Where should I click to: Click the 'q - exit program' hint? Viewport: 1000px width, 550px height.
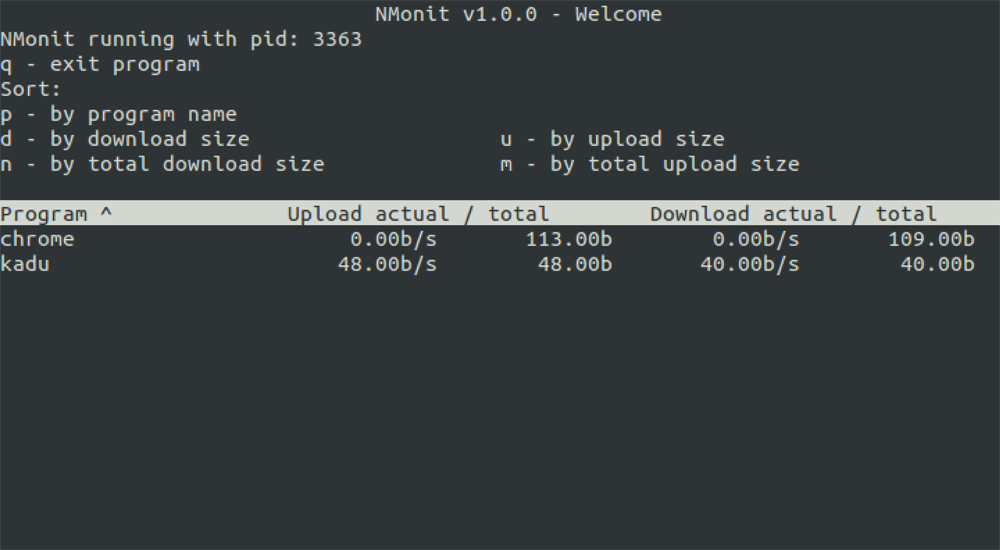pyautogui.click(x=100, y=64)
